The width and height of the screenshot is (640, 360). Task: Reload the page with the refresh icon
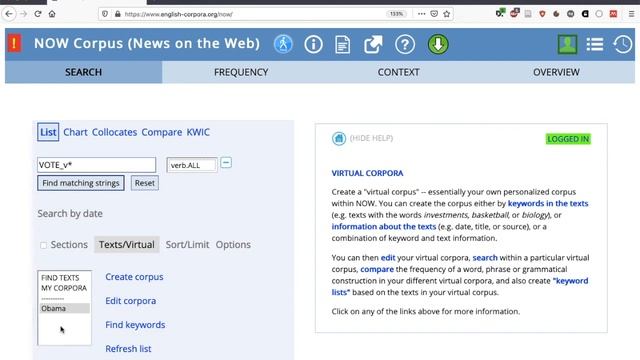tap(38, 14)
